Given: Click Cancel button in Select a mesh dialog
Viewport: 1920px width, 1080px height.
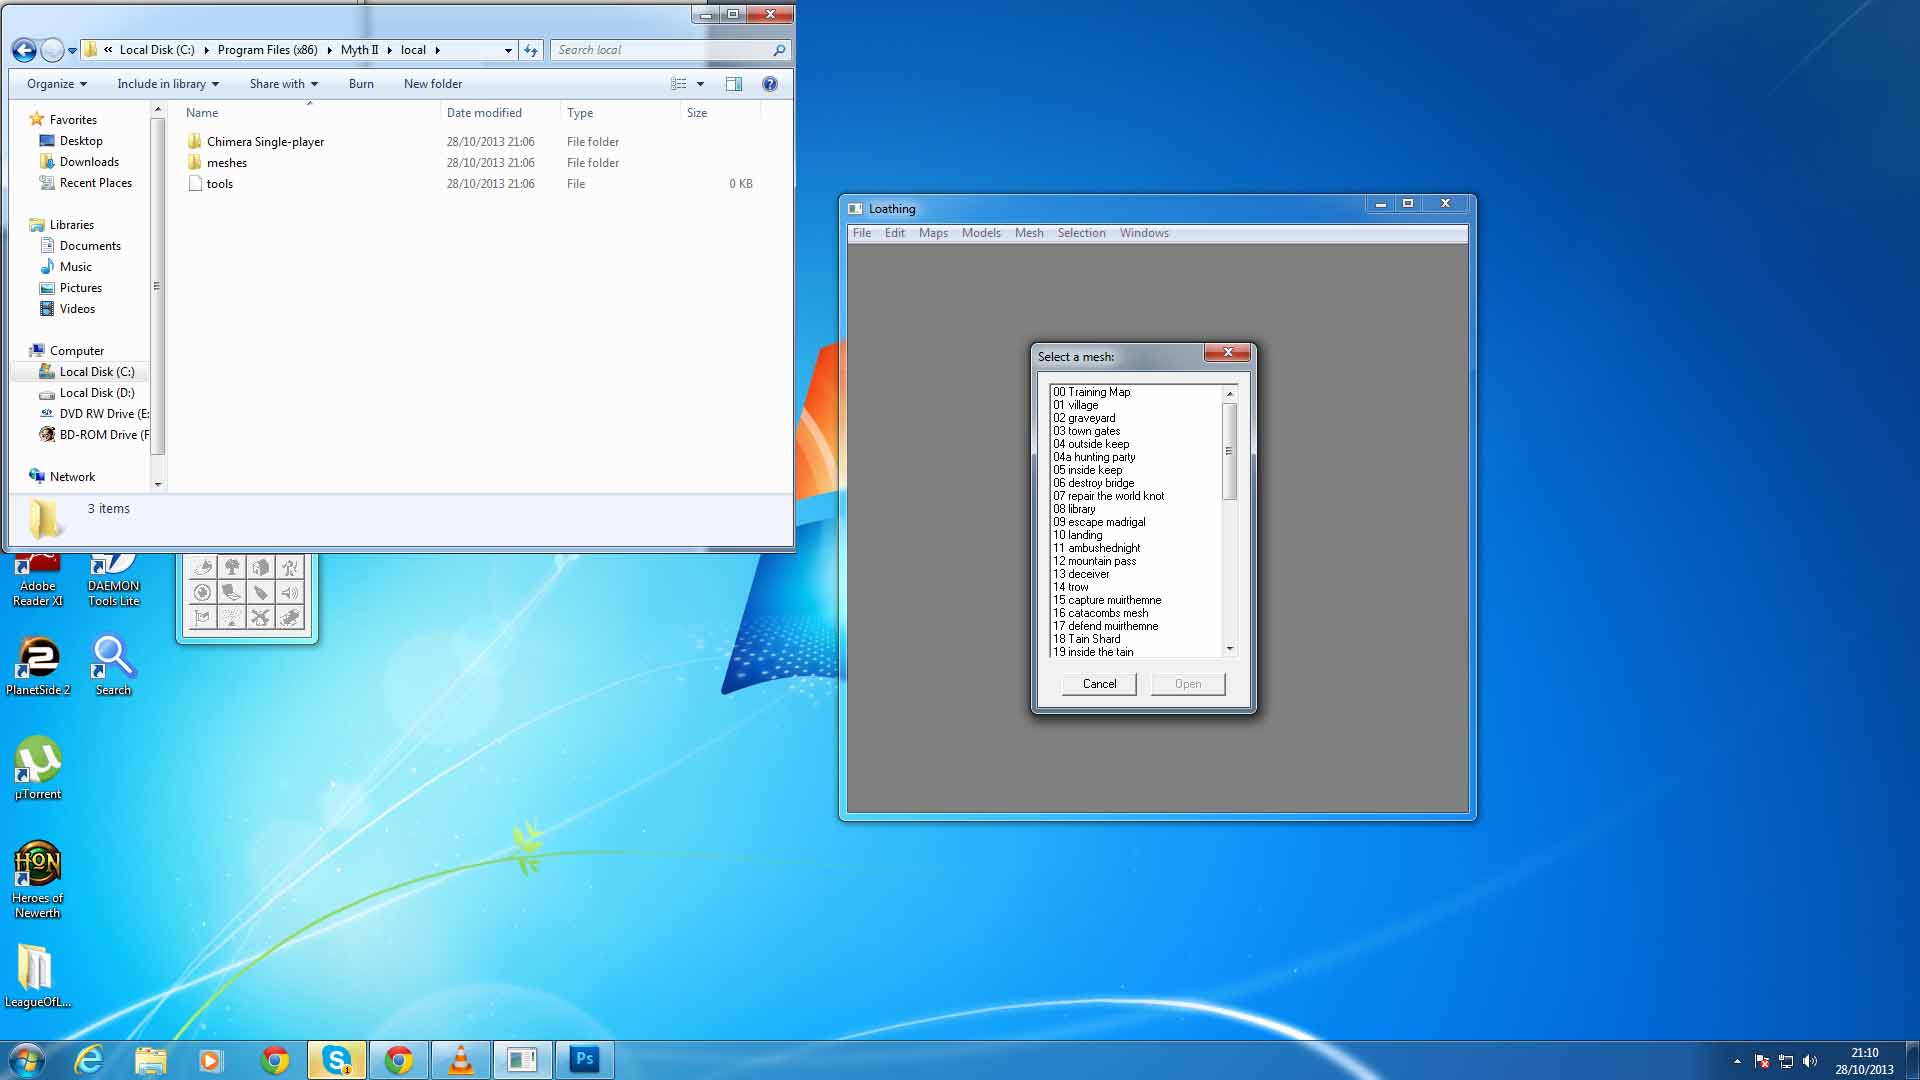Looking at the screenshot, I should (x=1100, y=683).
